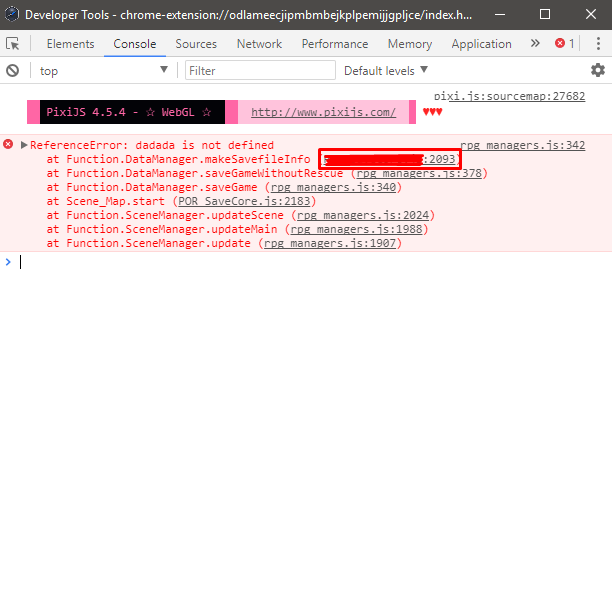Click the console prompt input line
The height and width of the screenshot is (609, 612).
[312, 262]
